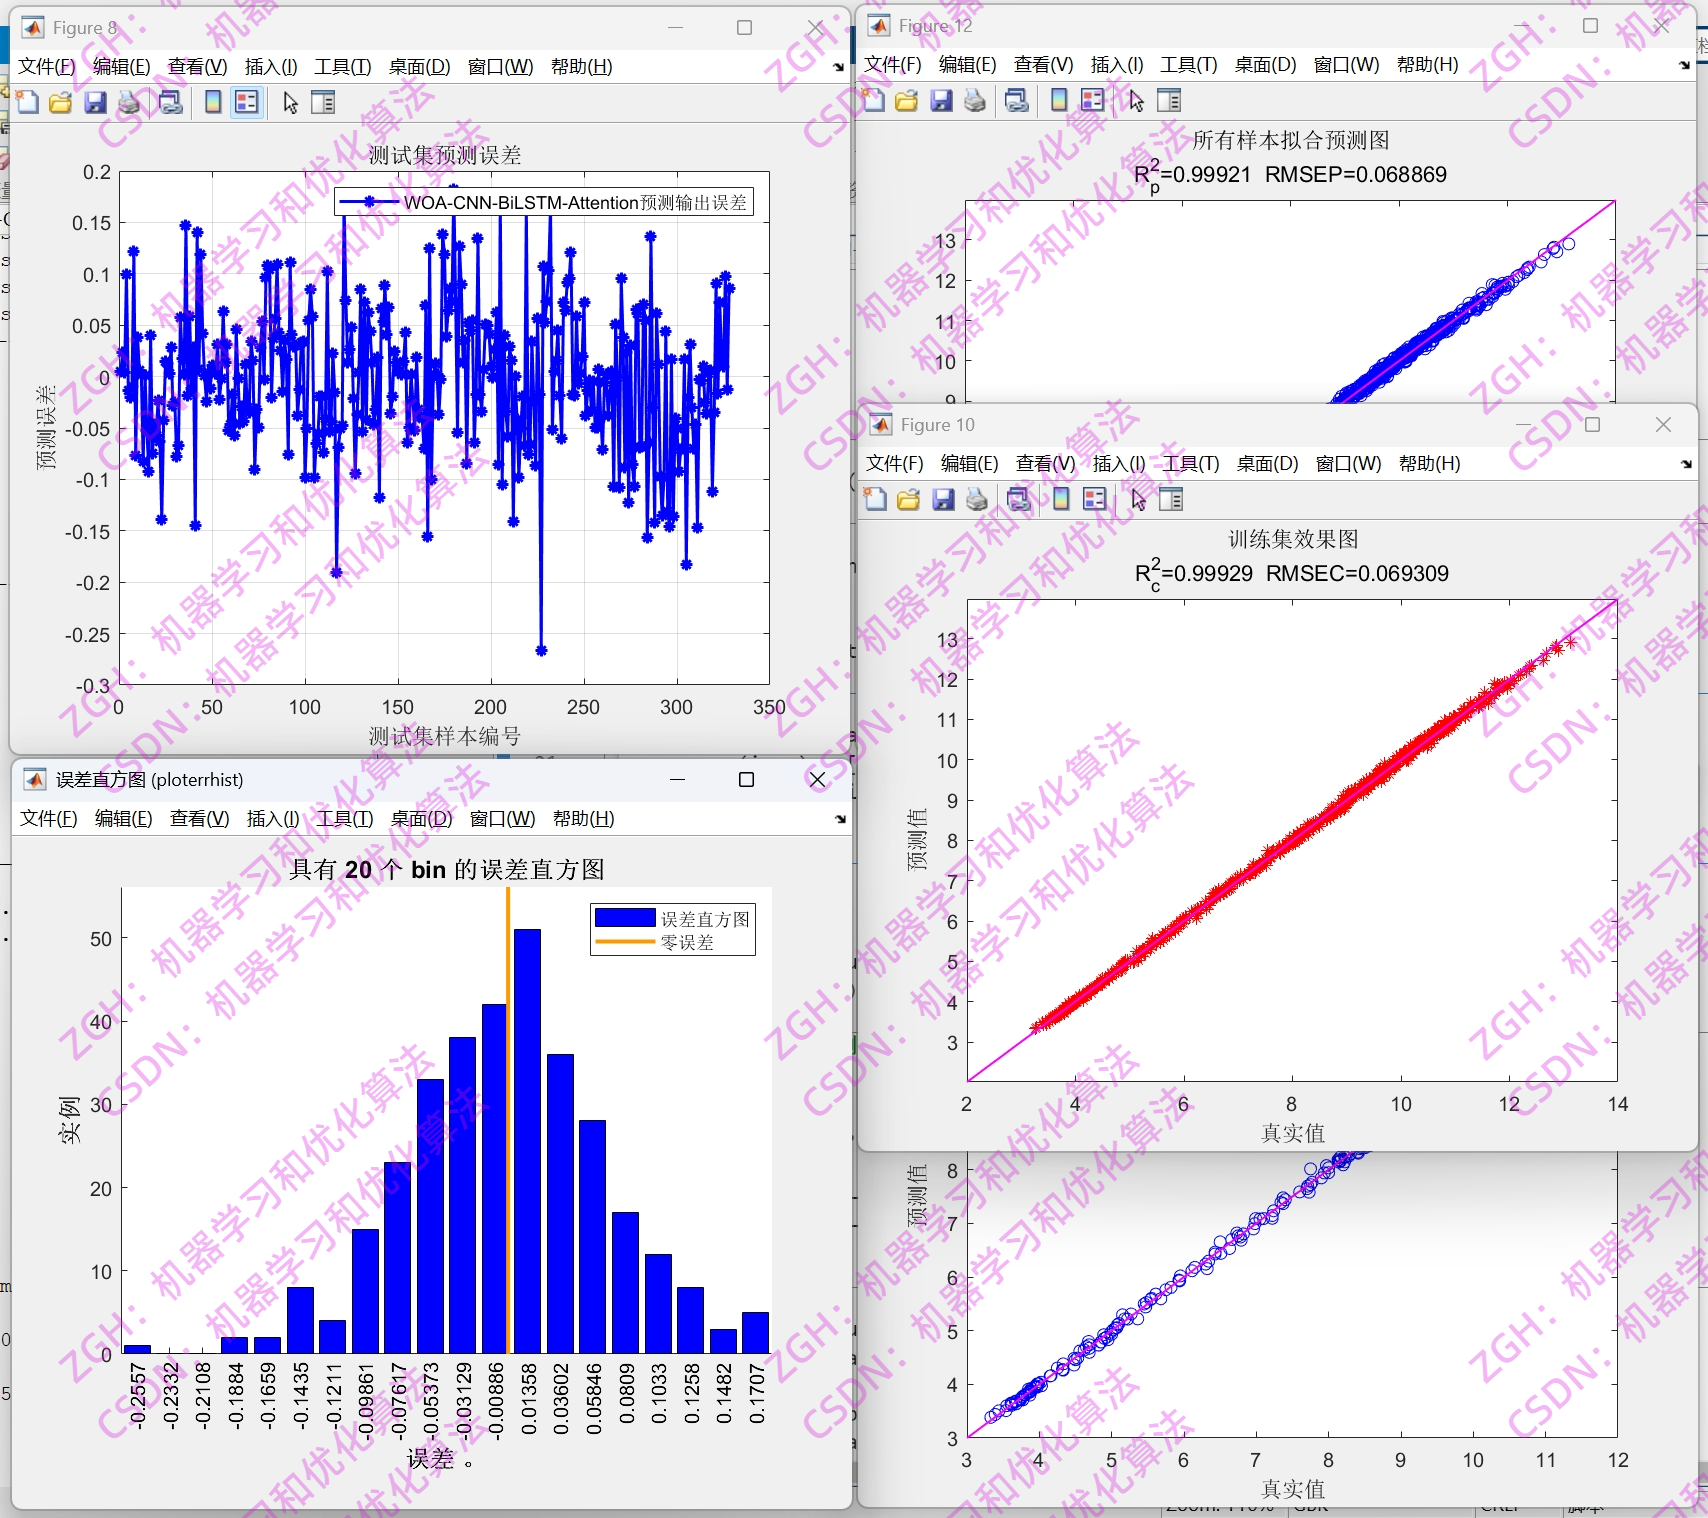
Task: Select the 训练集效果图 plot title
Action: pos(1293,540)
